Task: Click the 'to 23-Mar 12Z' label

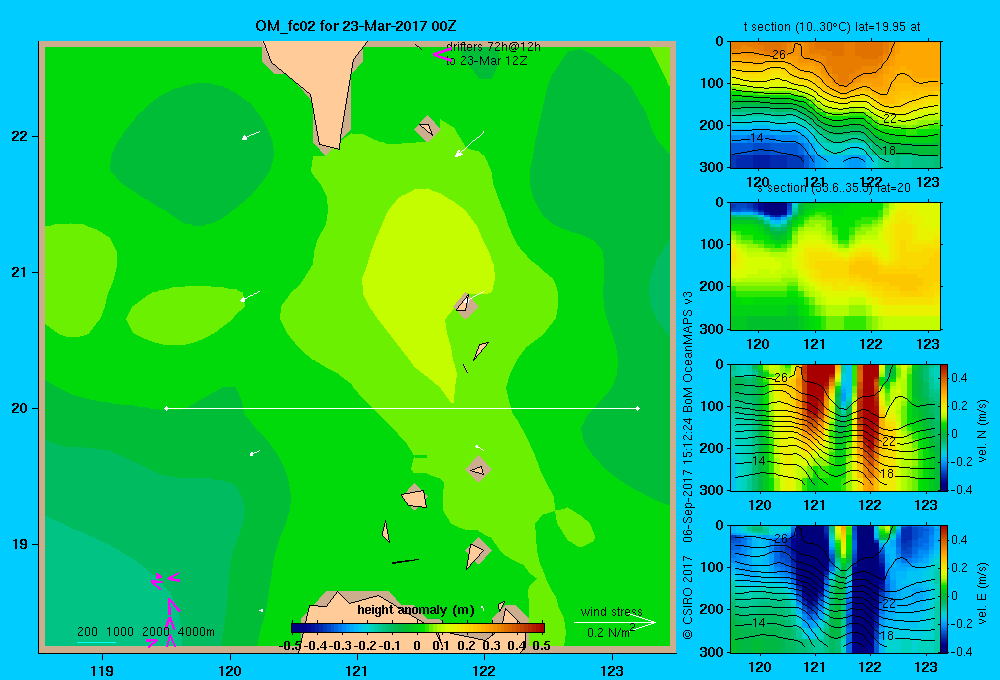Action: coord(487,61)
